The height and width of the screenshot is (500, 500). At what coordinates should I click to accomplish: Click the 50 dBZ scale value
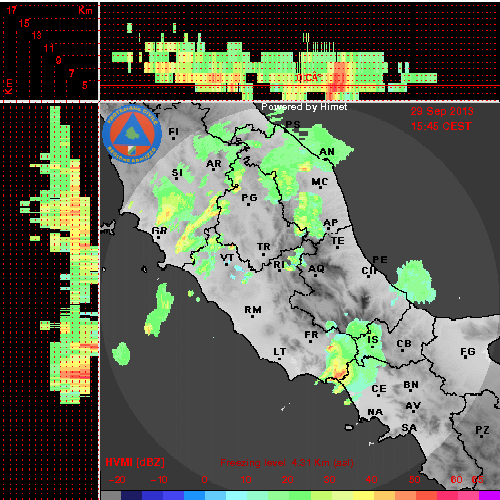point(414,480)
